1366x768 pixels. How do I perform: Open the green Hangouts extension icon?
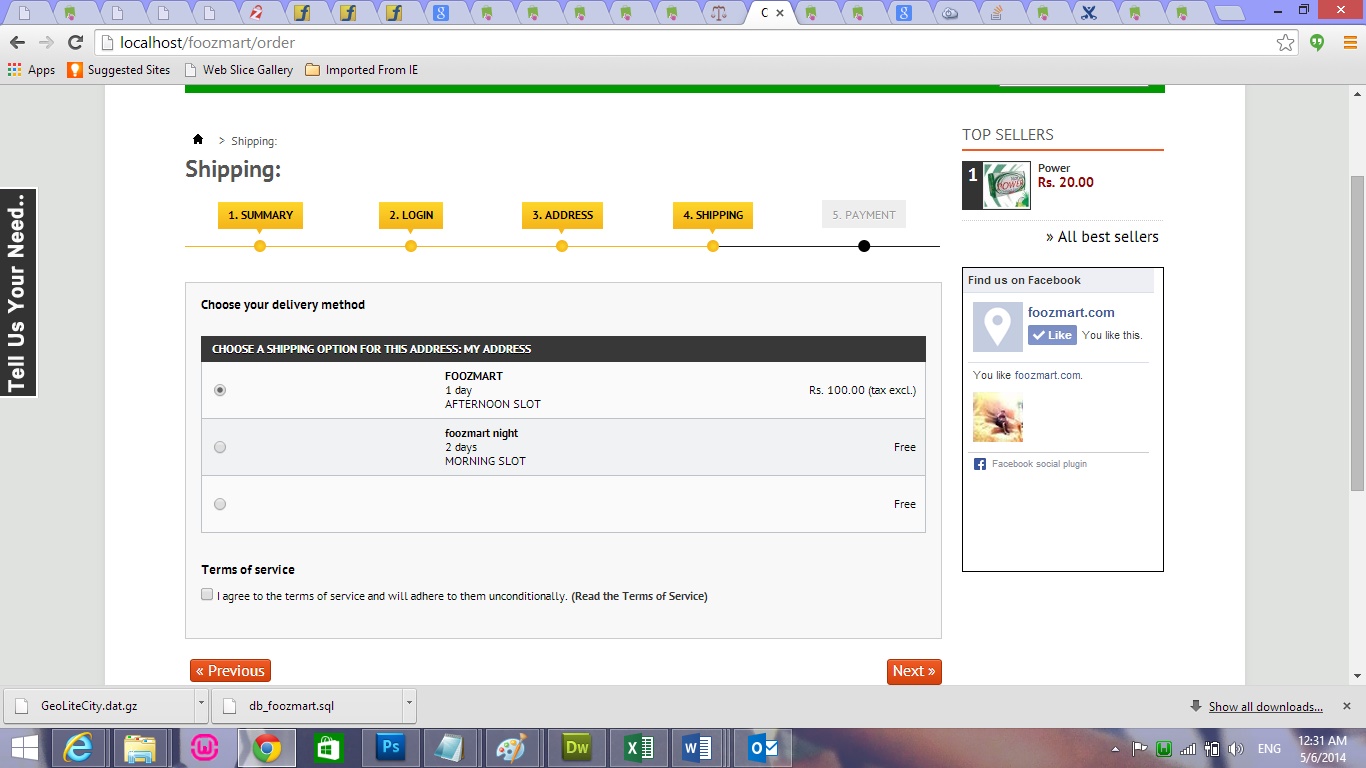(x=1317, y=43)
